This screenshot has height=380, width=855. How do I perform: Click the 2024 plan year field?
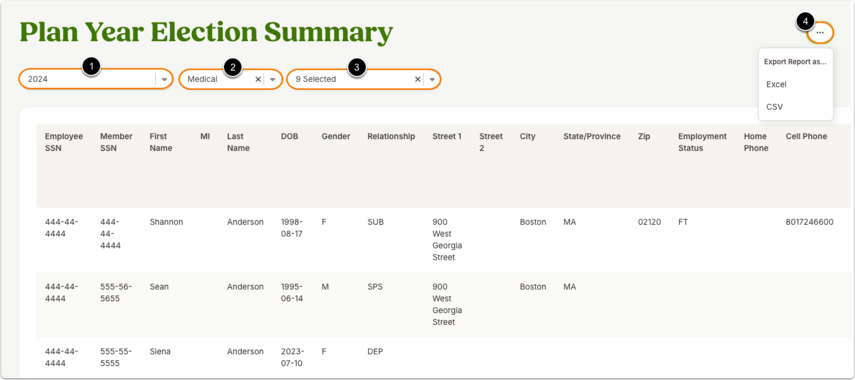(x=95, y=79)
